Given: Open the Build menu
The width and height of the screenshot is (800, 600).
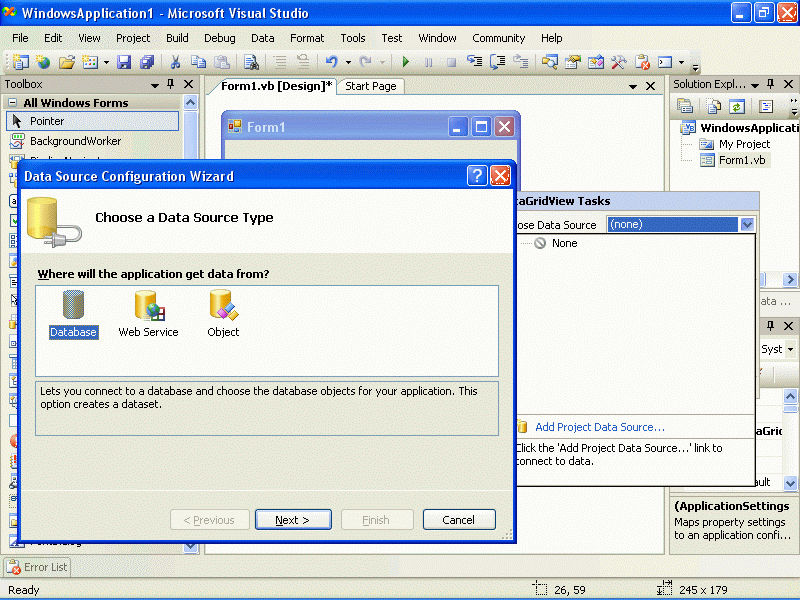Looking at the screenshot, I should coord(177,38).
